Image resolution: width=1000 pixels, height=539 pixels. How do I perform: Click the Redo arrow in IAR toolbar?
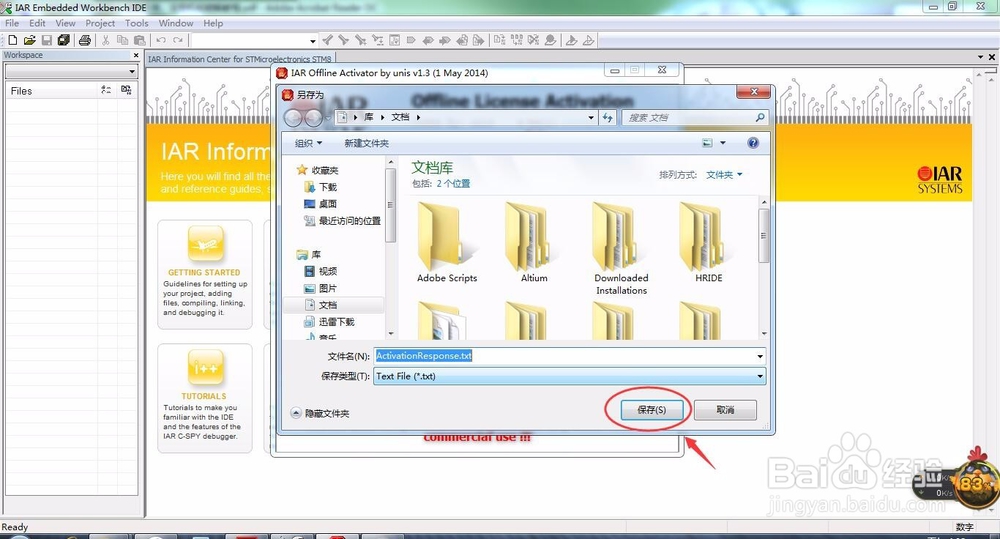[x=178, y=40]
